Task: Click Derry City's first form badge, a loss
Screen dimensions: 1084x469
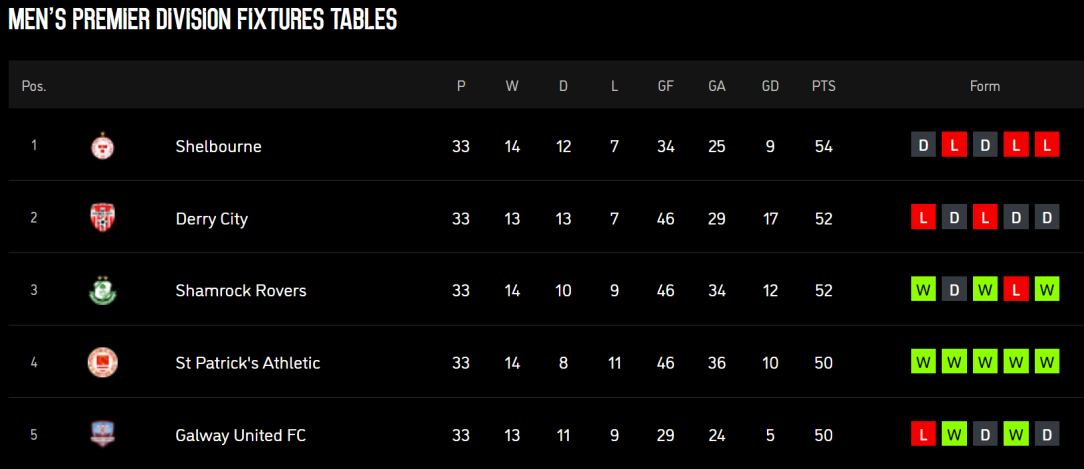Action: (923, 218)
